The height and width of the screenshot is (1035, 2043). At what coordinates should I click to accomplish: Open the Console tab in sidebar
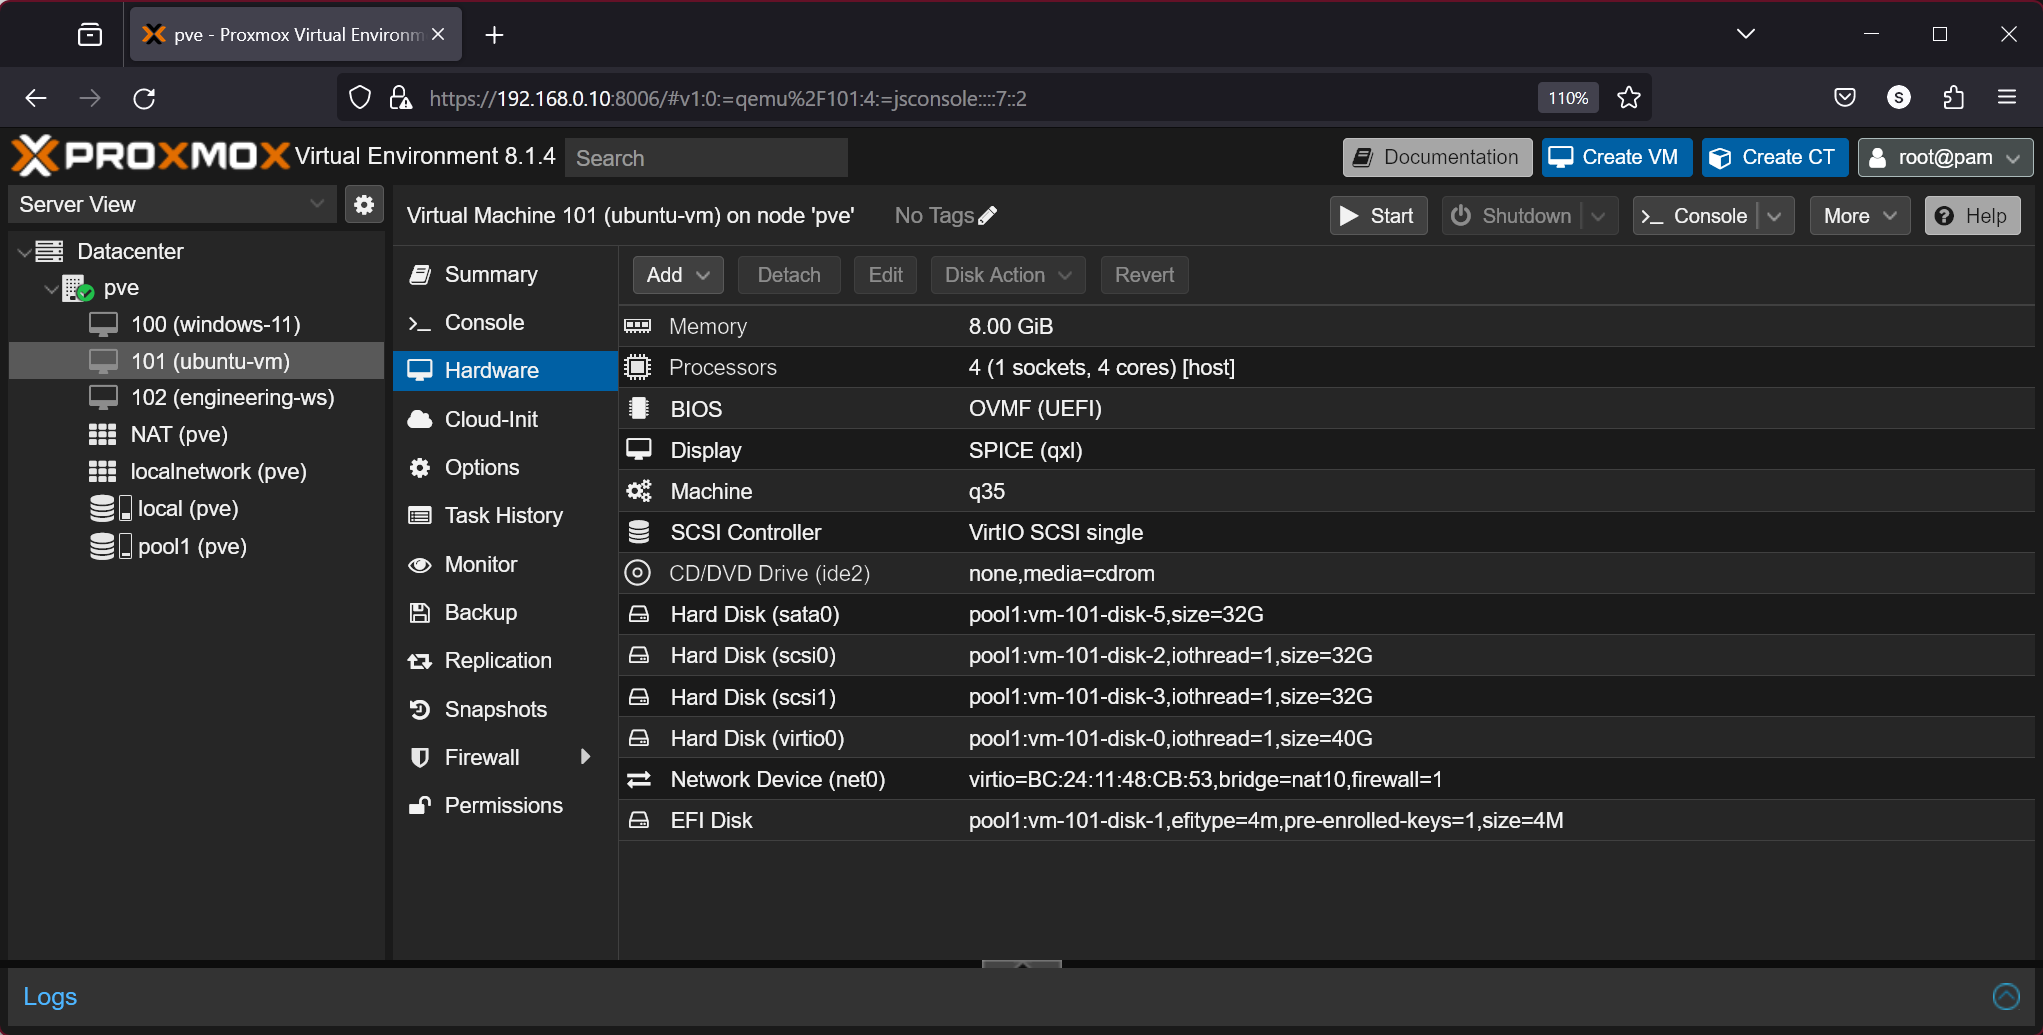pyautogui.click(x=505, y=323)
